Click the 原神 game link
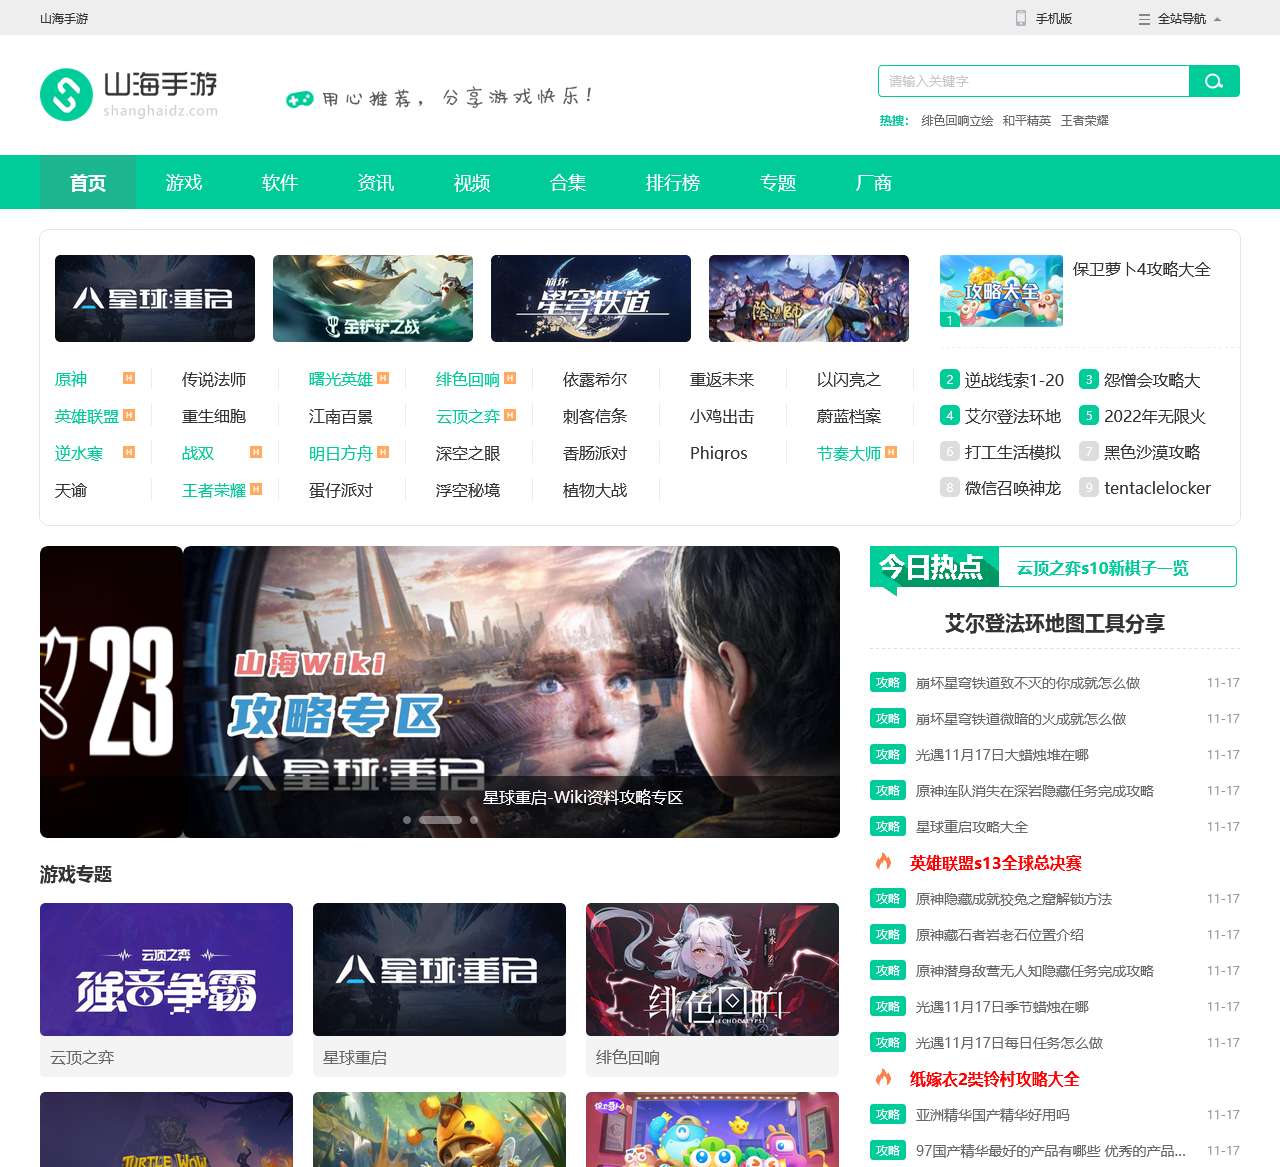 (71, 379)
